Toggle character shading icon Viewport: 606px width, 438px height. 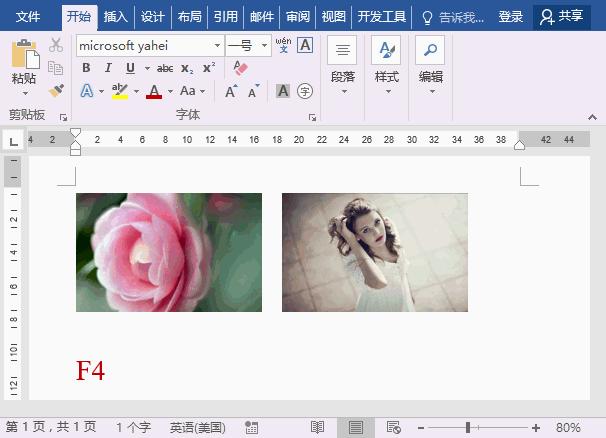coord(283,91)
